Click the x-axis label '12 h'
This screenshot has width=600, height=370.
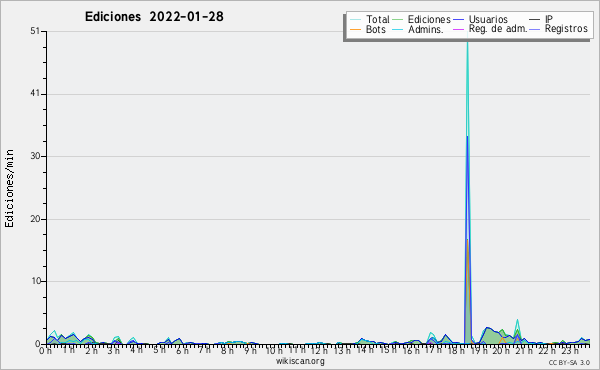click(319, 351)
